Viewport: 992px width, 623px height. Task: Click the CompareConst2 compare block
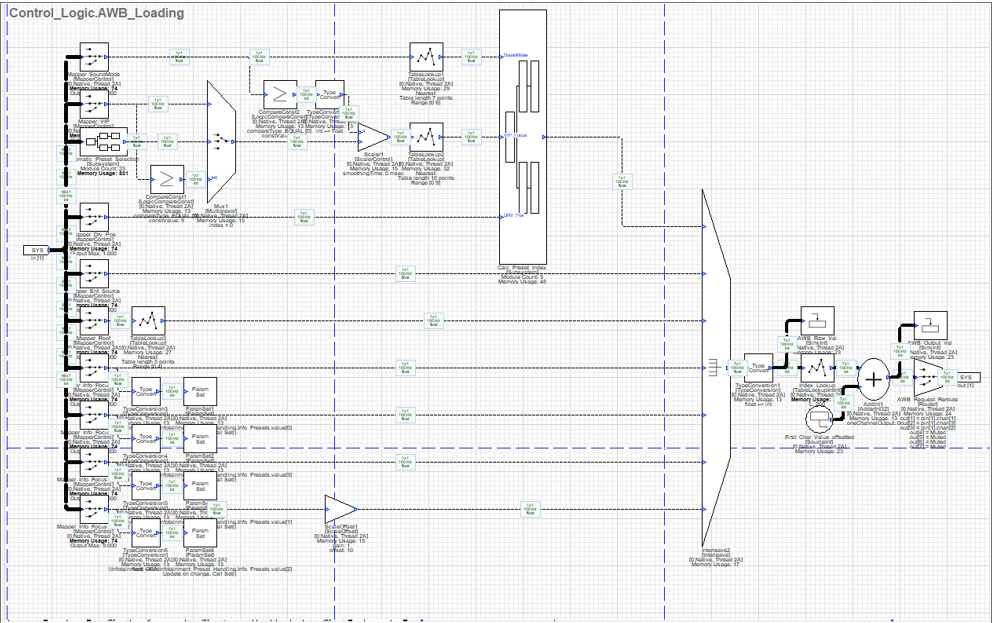point(279,95)
